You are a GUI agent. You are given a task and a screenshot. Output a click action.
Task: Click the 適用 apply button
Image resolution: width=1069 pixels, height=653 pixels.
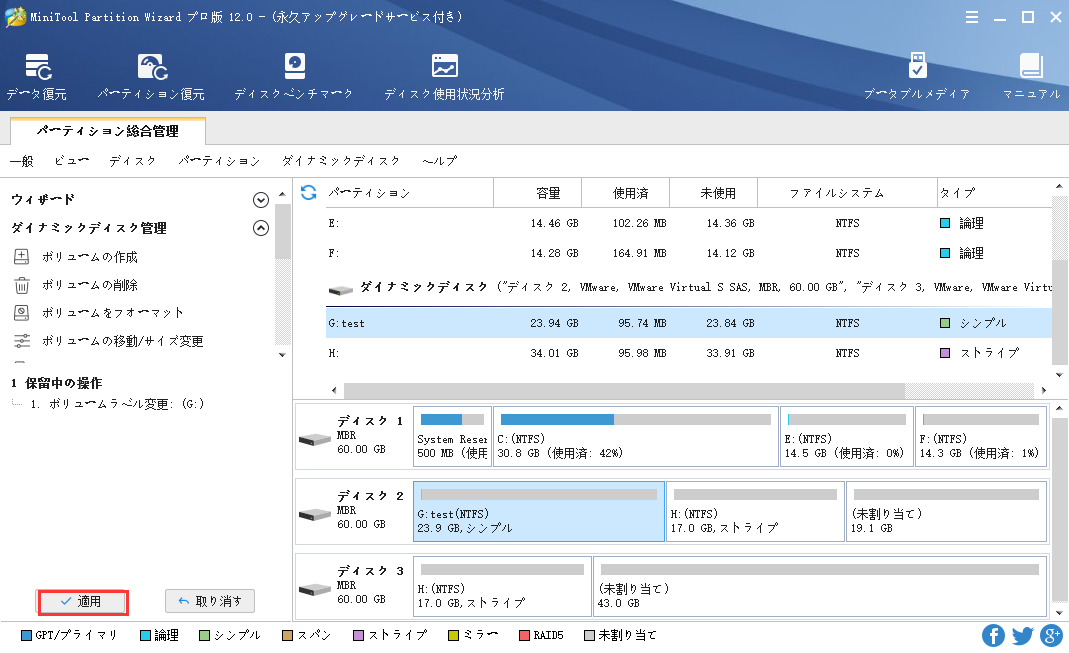(83, 601)
